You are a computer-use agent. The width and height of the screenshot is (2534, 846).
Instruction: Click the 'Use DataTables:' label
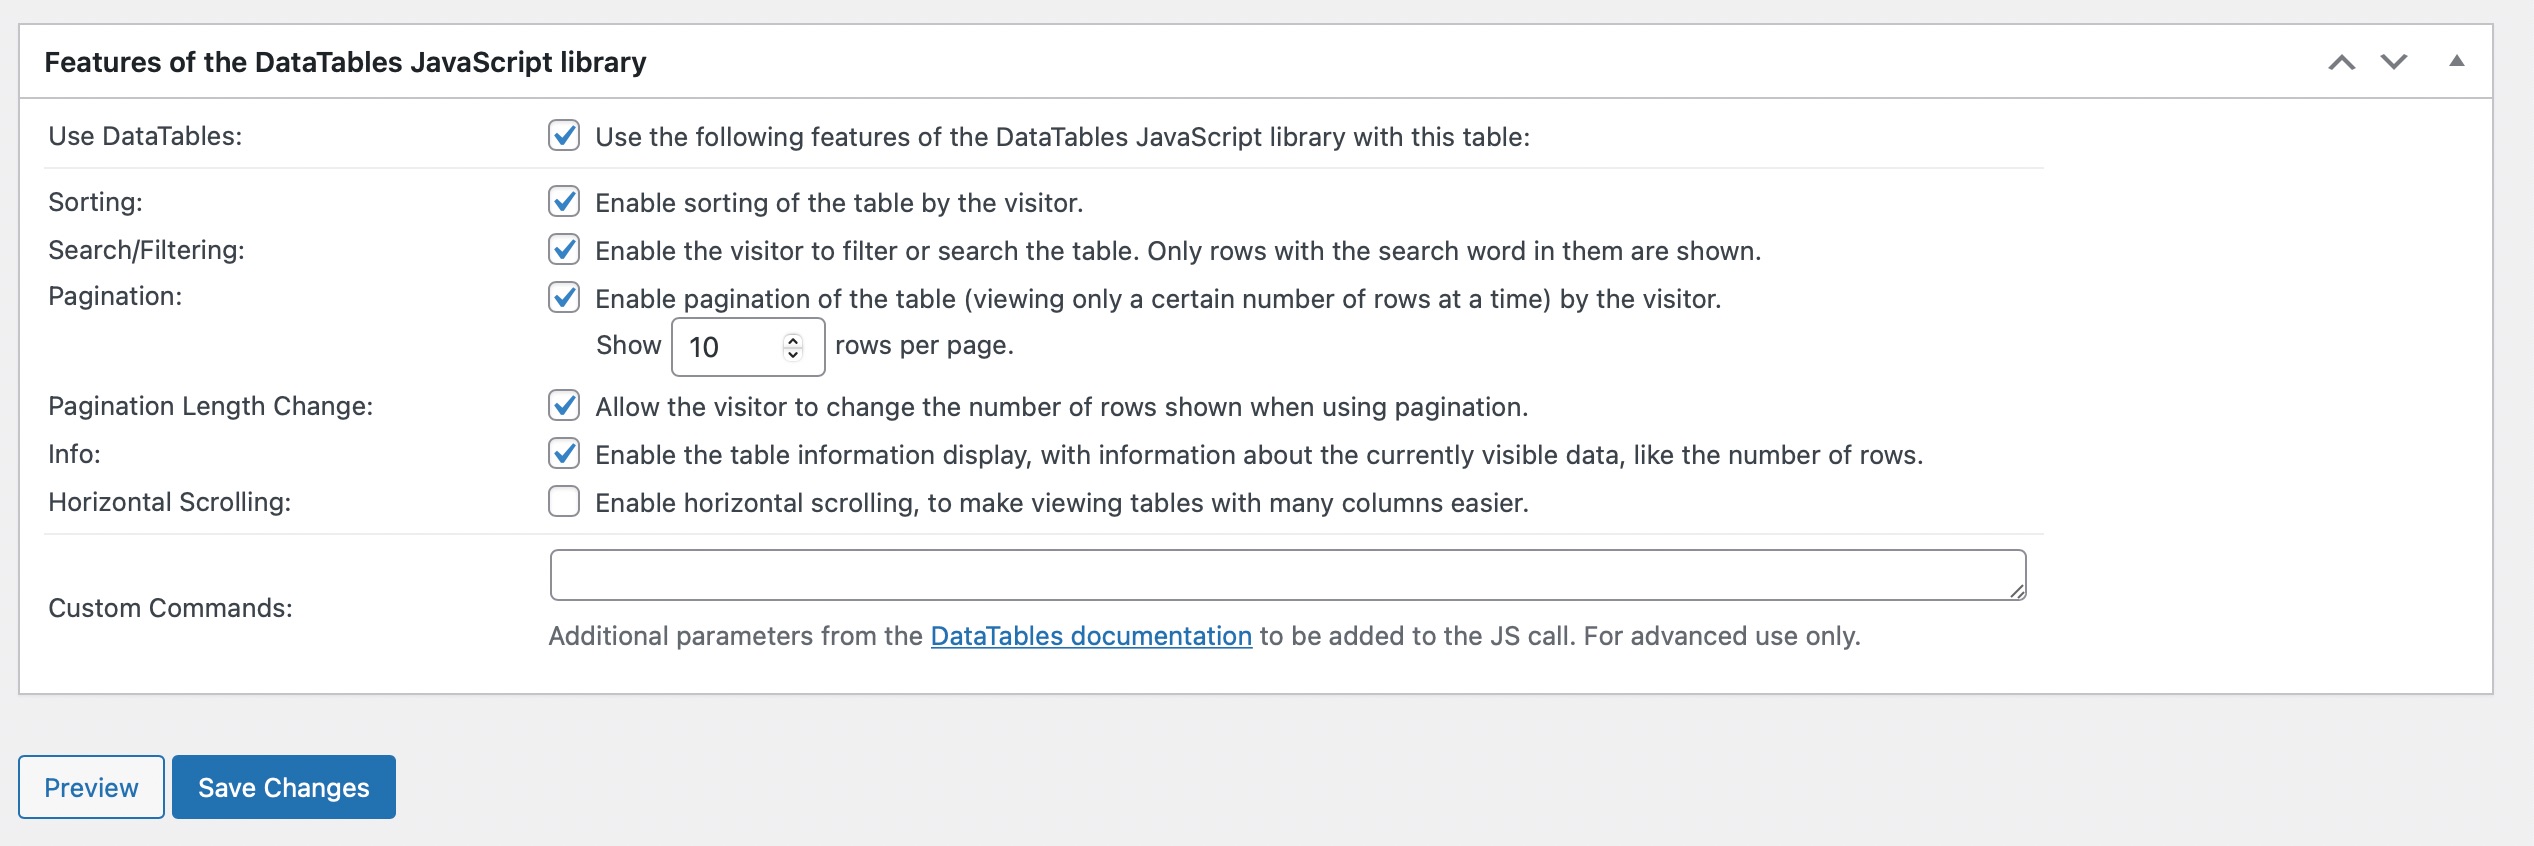[x=145, y=136]
